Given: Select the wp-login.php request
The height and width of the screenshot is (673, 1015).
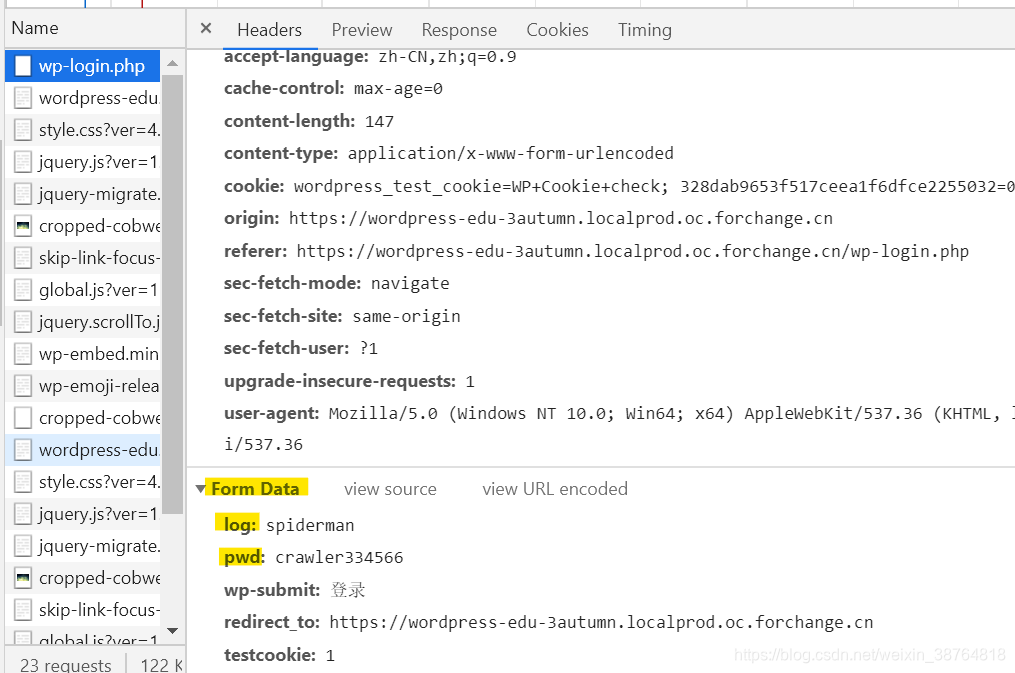Looking at the screenshot, I should coord(83,66).
